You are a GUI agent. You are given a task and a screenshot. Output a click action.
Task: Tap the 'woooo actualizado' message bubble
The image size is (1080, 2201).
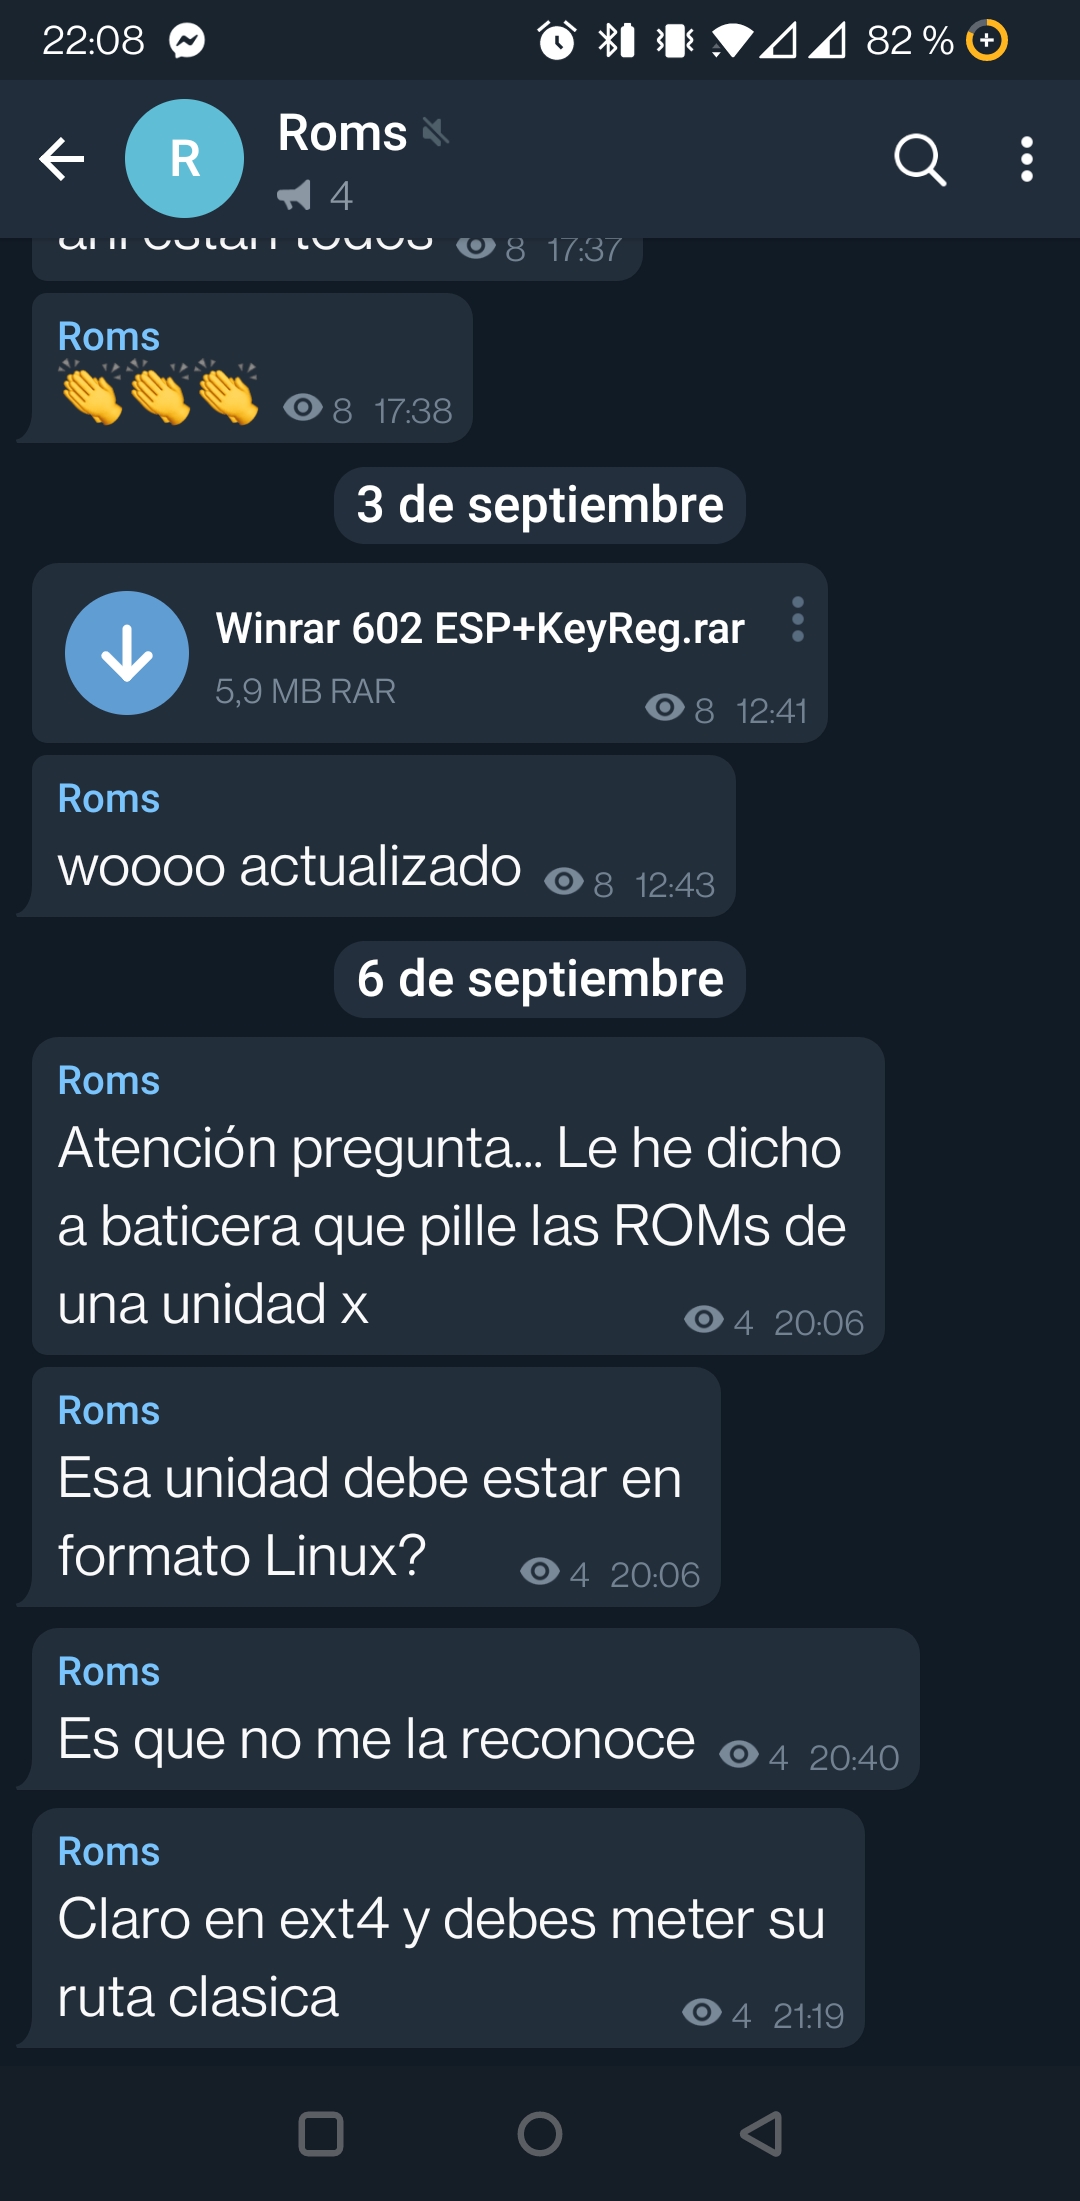click(384, 836)
